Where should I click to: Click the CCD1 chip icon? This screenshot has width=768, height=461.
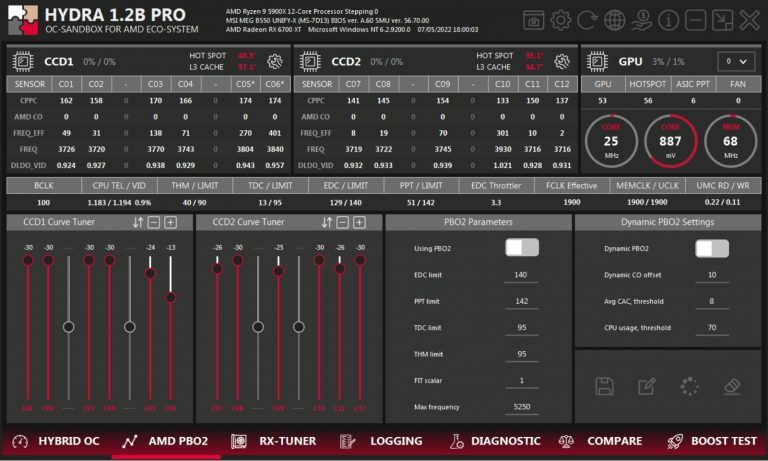click(23, 62)
